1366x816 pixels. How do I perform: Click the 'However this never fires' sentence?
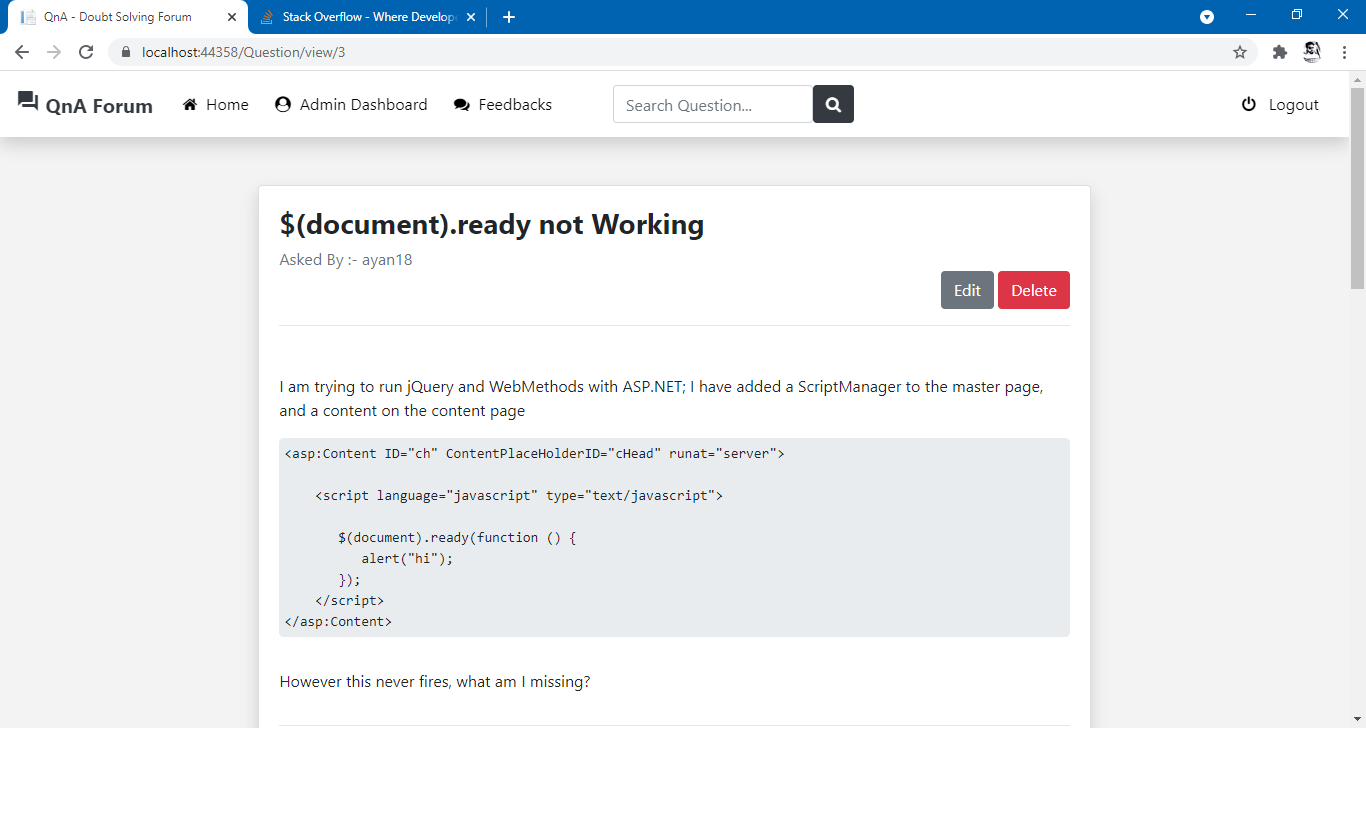pos(435,682)
